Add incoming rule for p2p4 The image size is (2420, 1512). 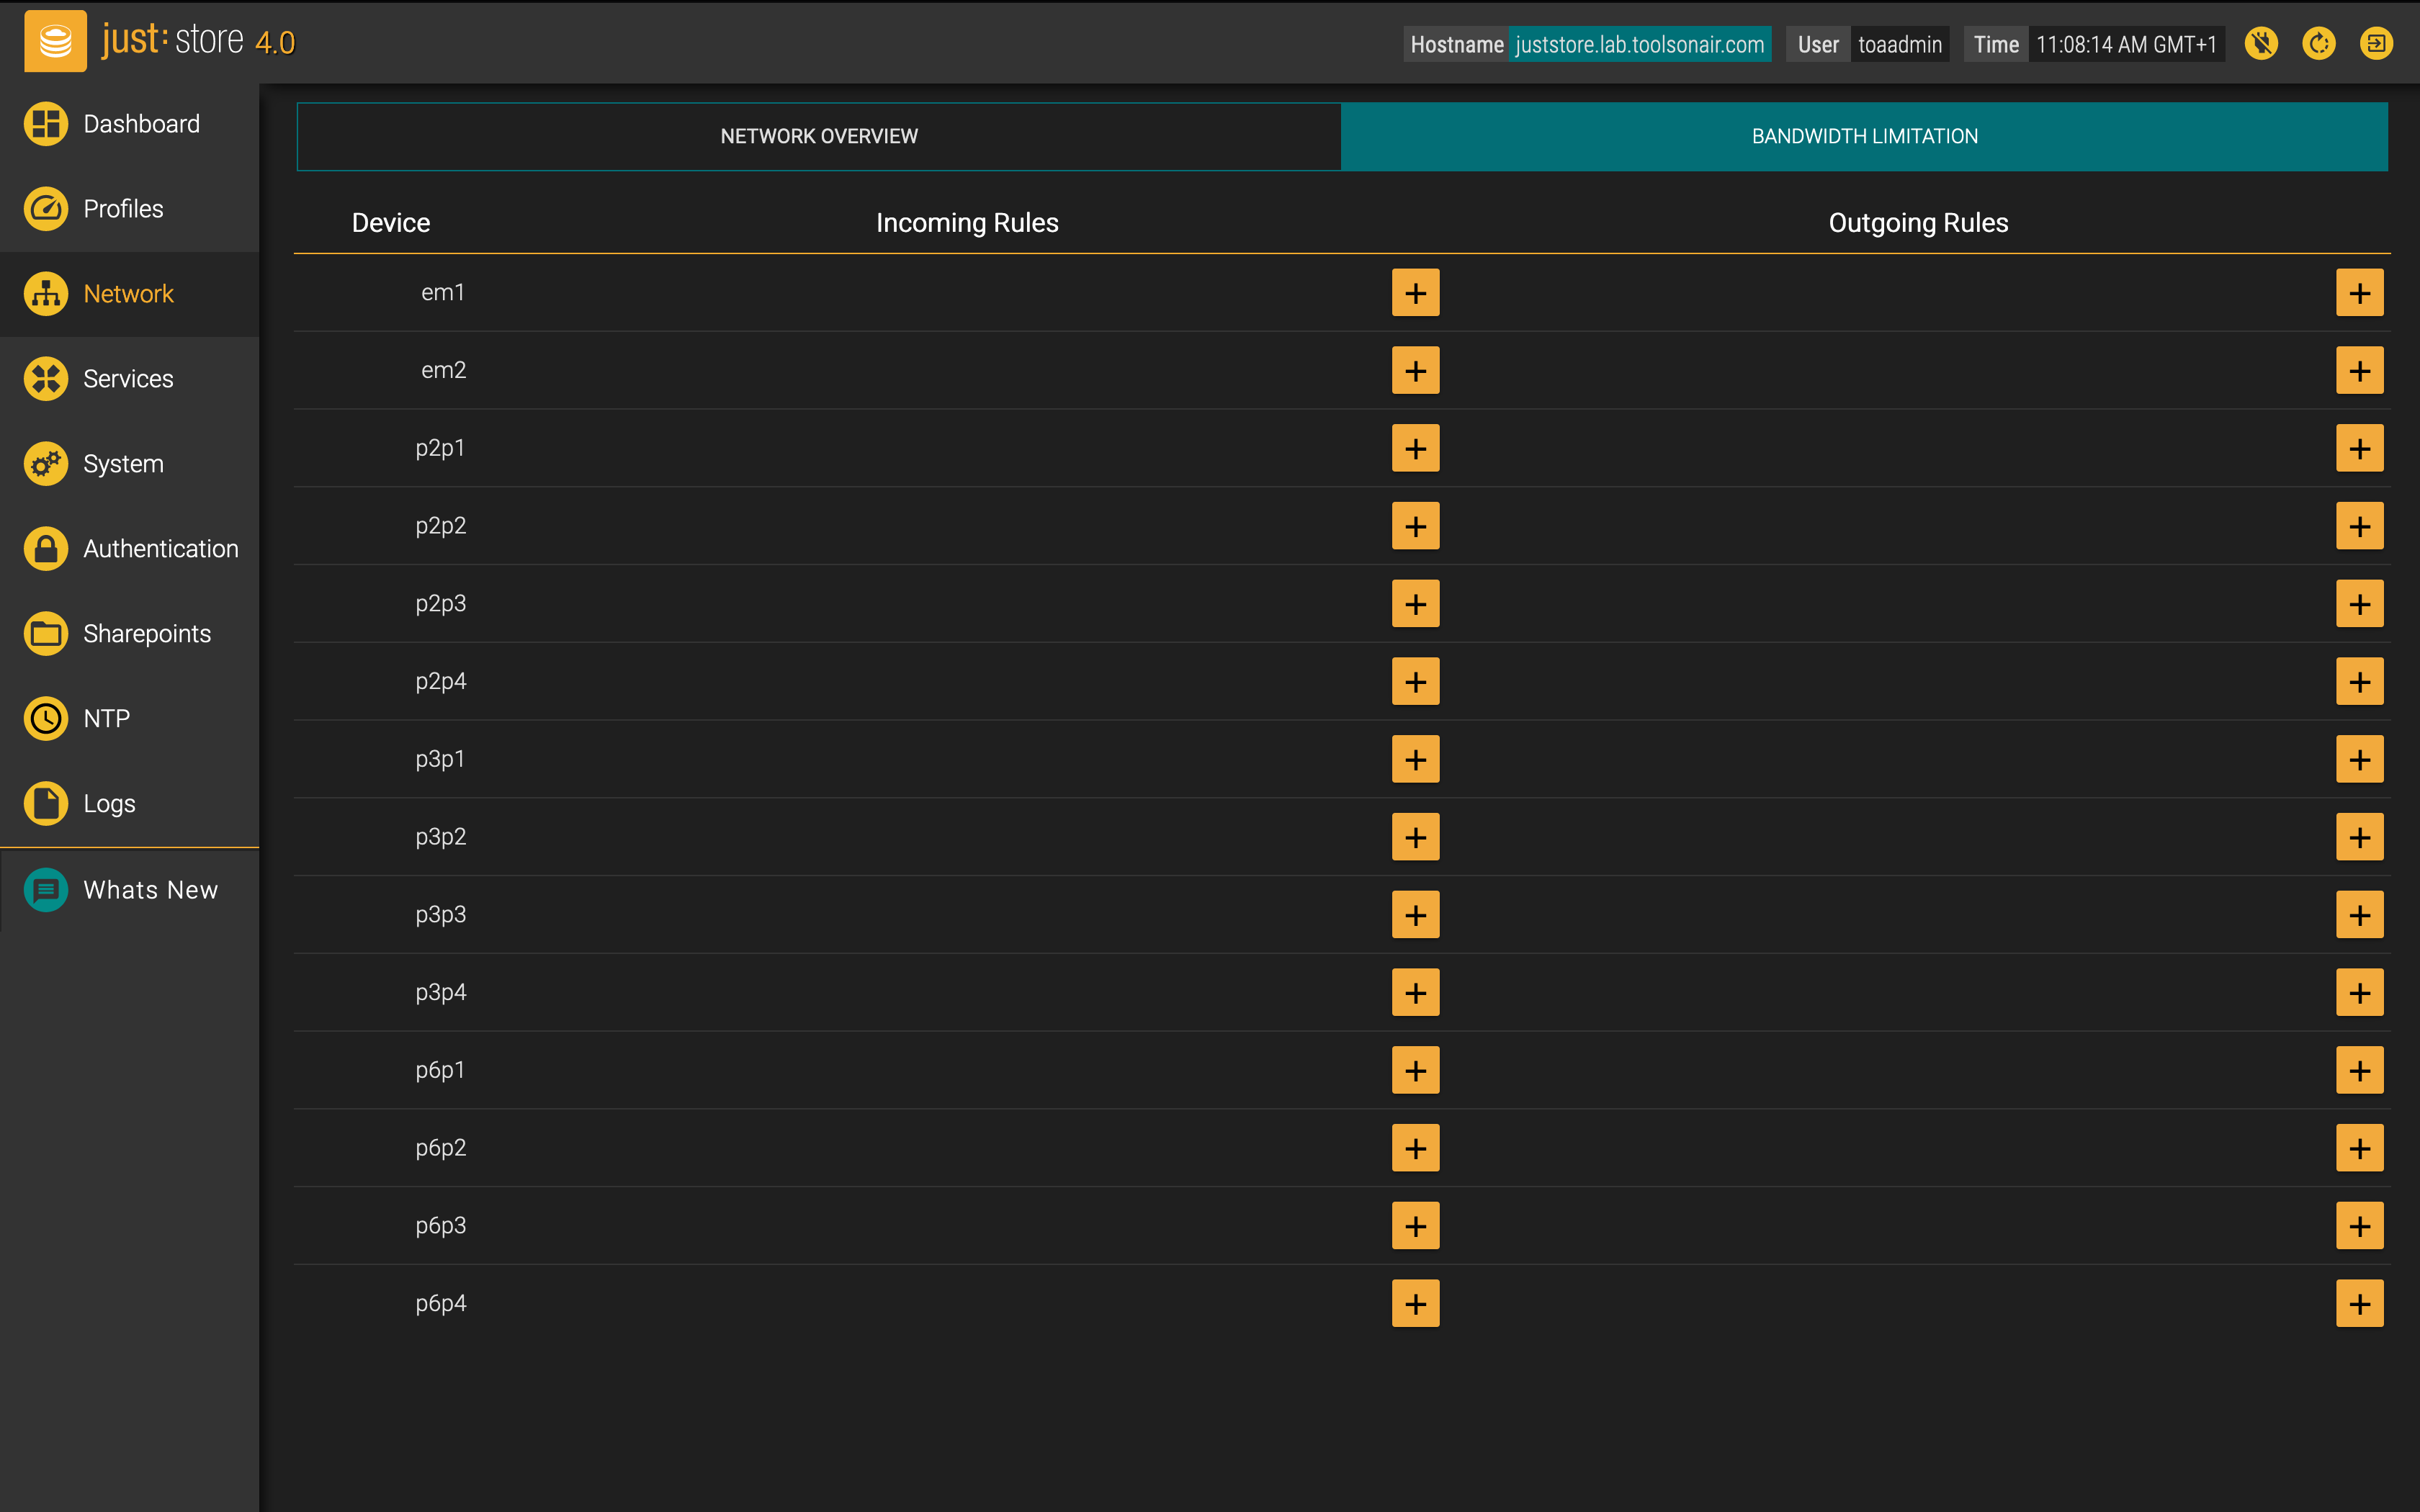coord(1415,682)
